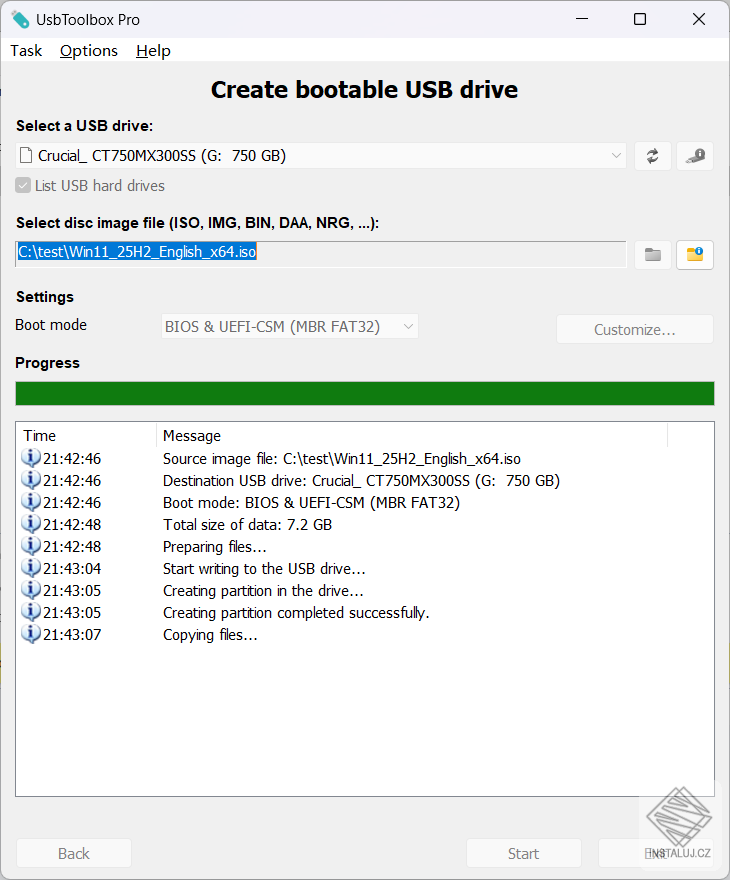
Task: Click the 21:42:48 timestamp on Total size row
Action: (72, 525)
